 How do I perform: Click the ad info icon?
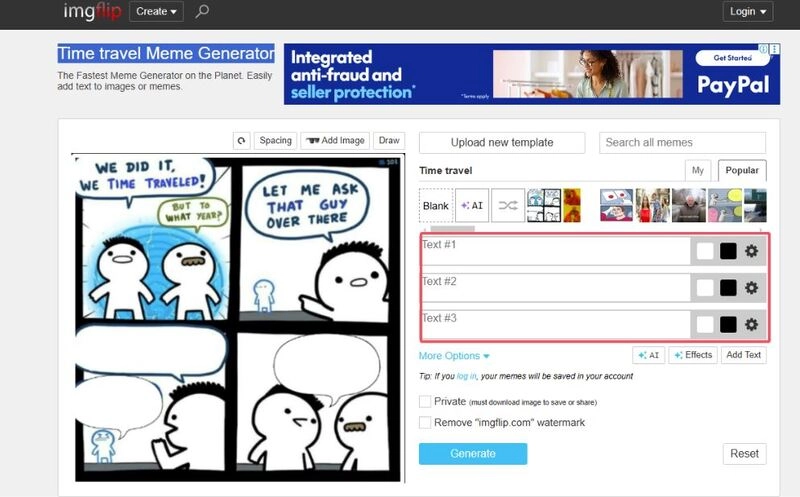click(x=763, y=49)
